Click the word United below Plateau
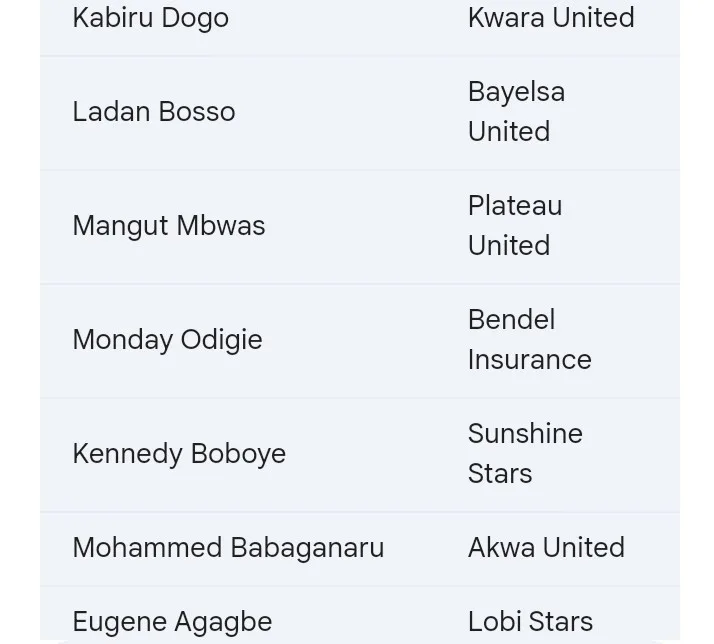Image resolution: width=714 pixels, height=644 pixels. pos(508,246)
